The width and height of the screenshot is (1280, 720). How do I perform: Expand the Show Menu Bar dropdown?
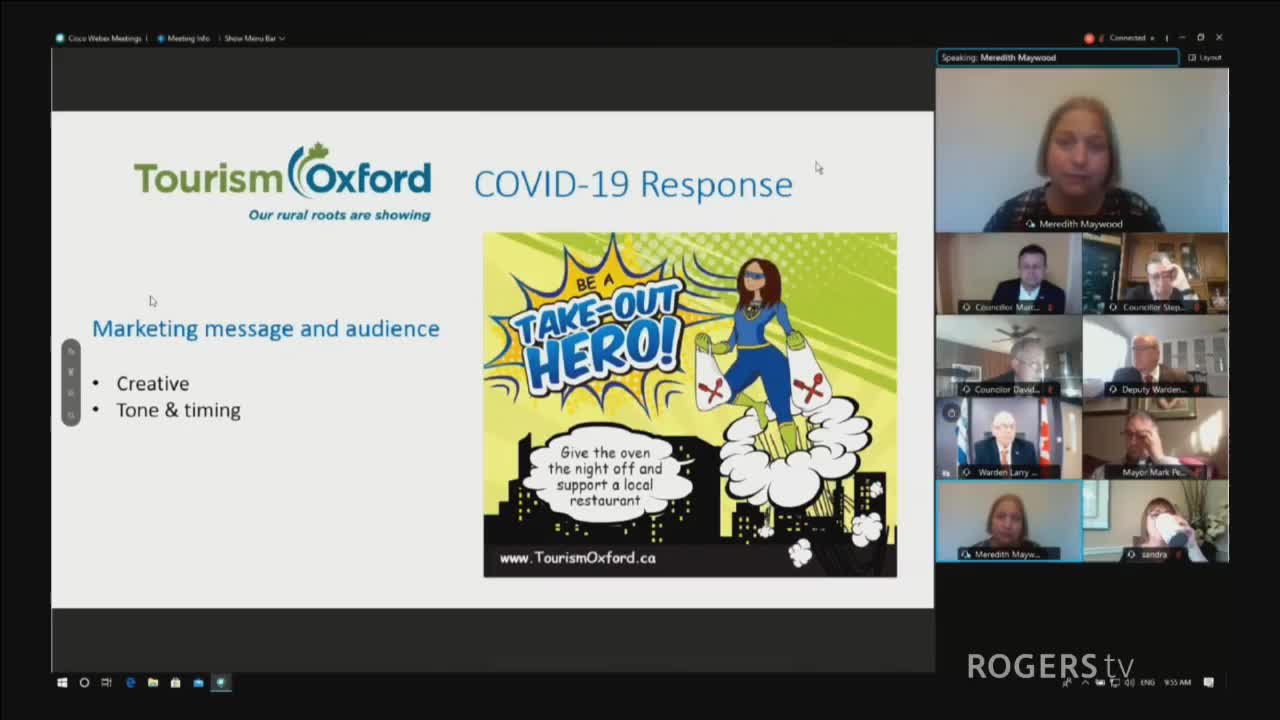[254, 38]
